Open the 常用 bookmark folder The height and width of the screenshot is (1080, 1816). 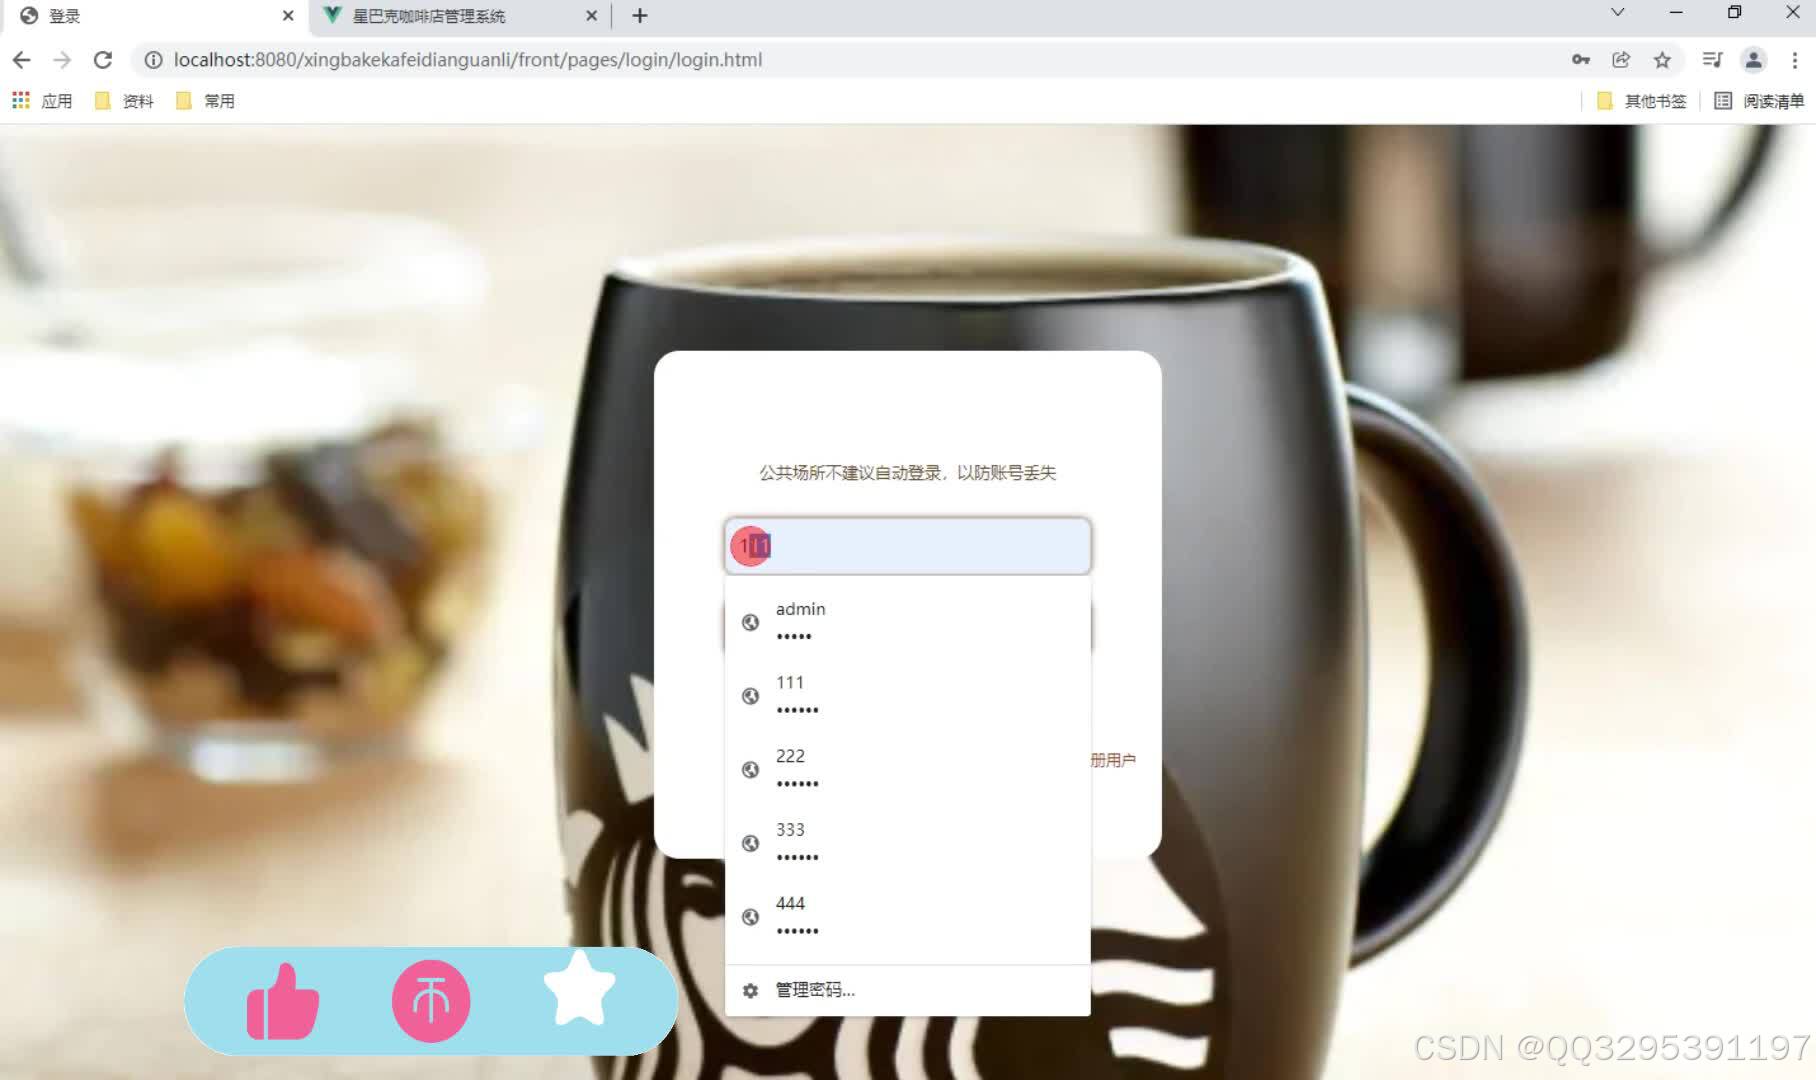click(205, 101)
